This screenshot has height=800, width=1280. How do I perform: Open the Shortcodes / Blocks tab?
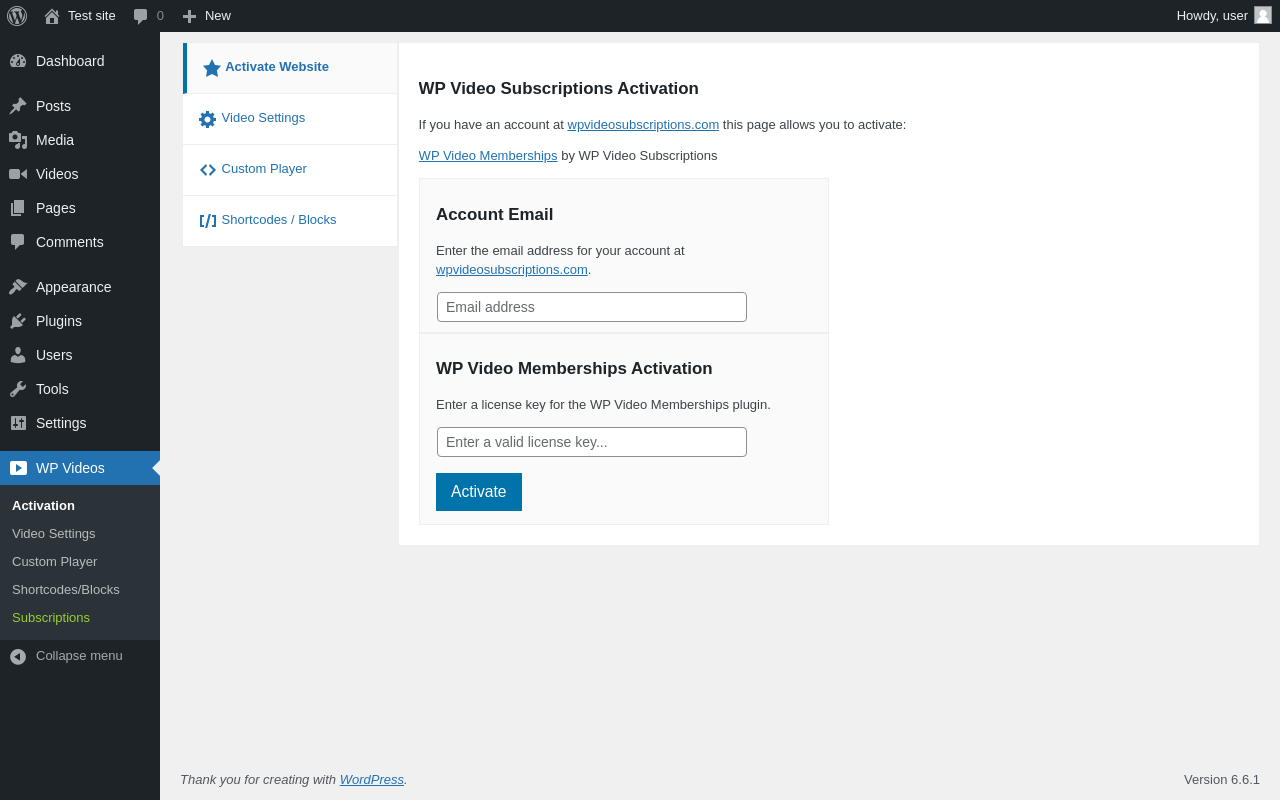point(290,221)
